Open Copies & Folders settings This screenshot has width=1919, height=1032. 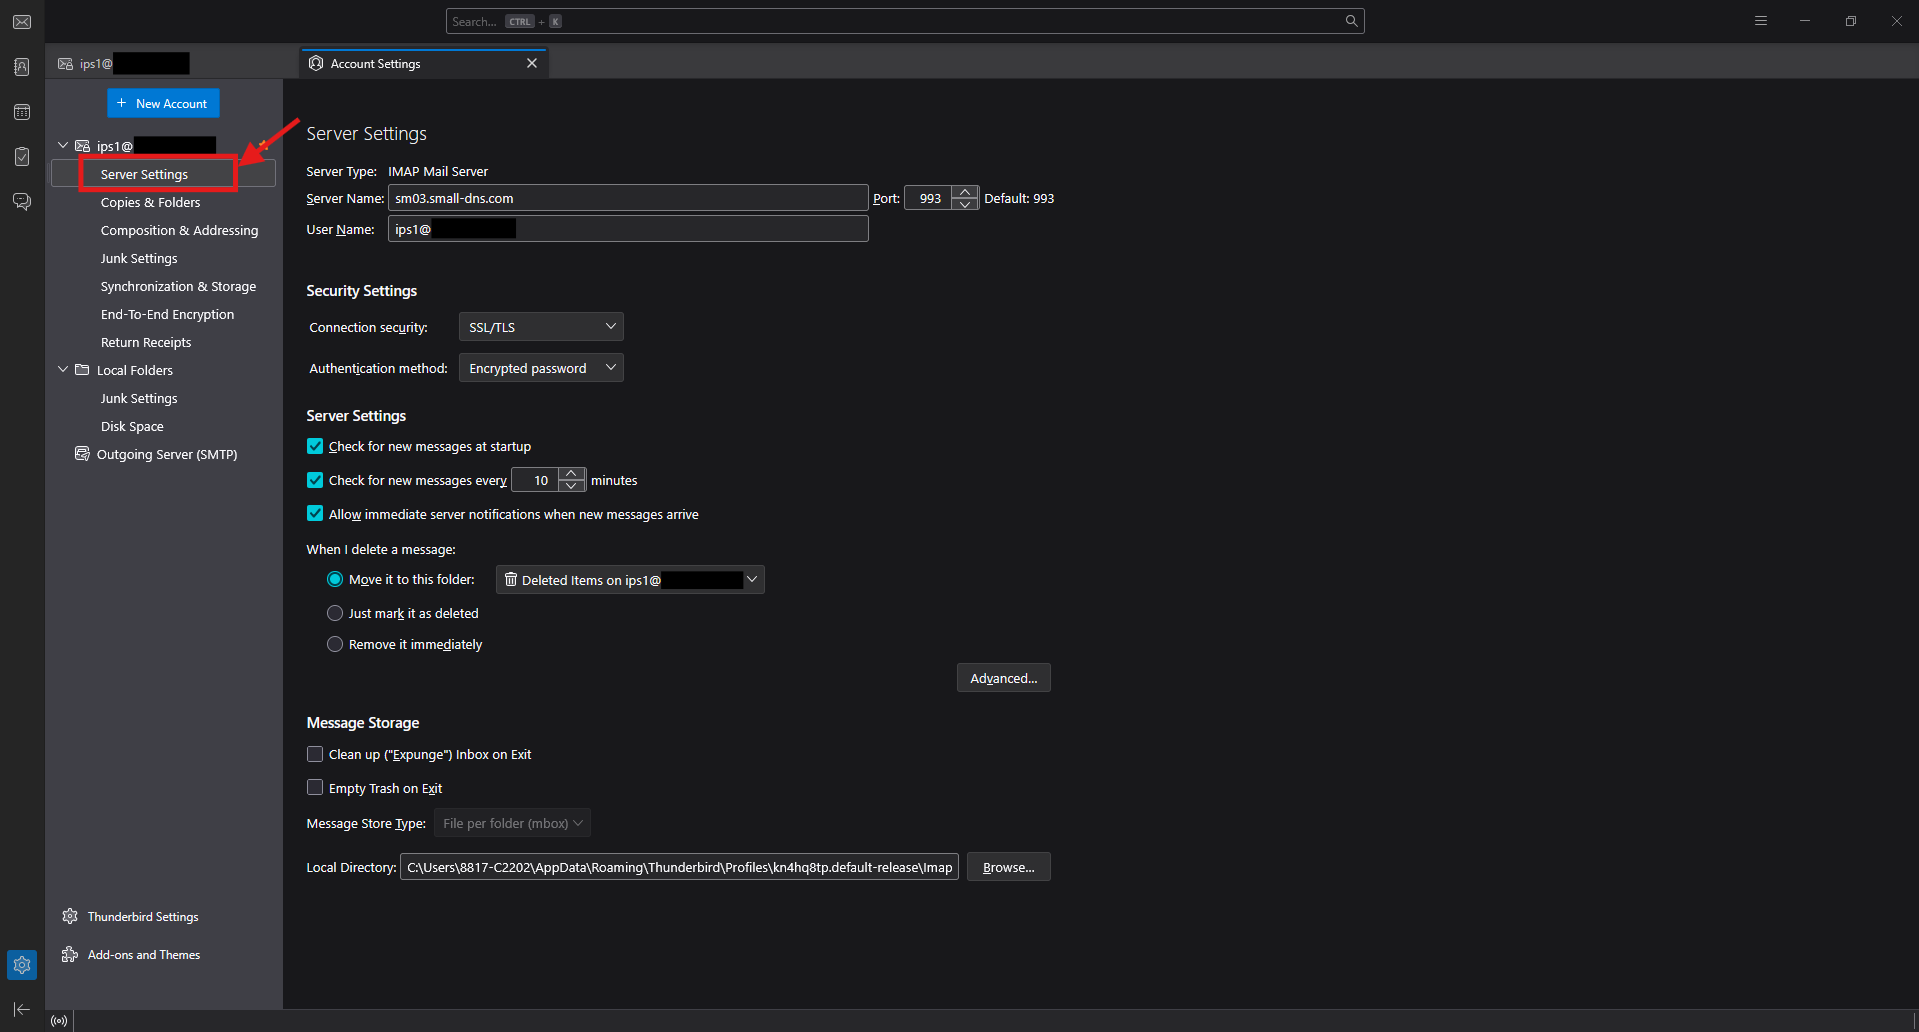point(150,202)
